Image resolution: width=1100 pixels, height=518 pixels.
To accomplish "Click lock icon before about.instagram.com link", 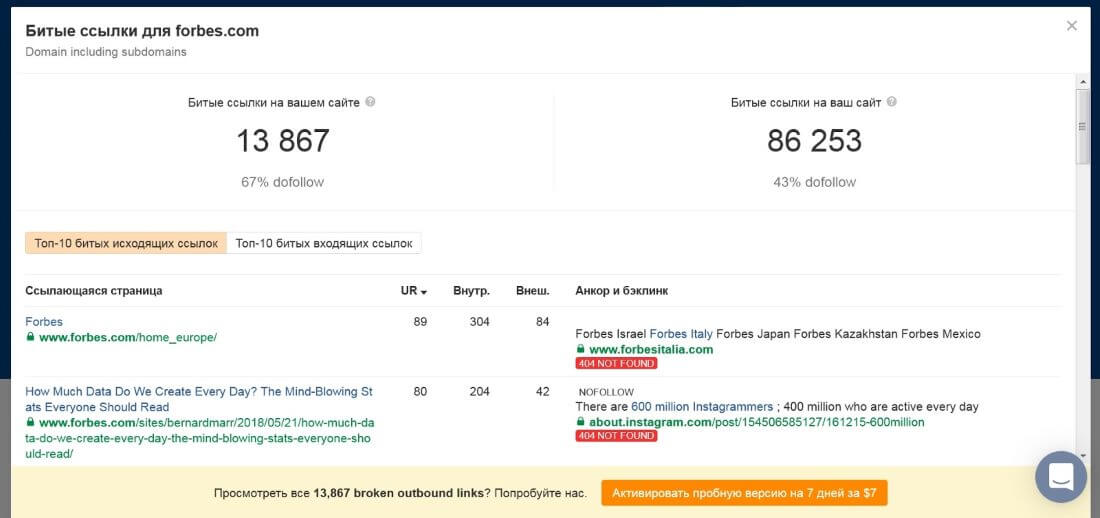I will pyautogui.click(x=580, y=422).
